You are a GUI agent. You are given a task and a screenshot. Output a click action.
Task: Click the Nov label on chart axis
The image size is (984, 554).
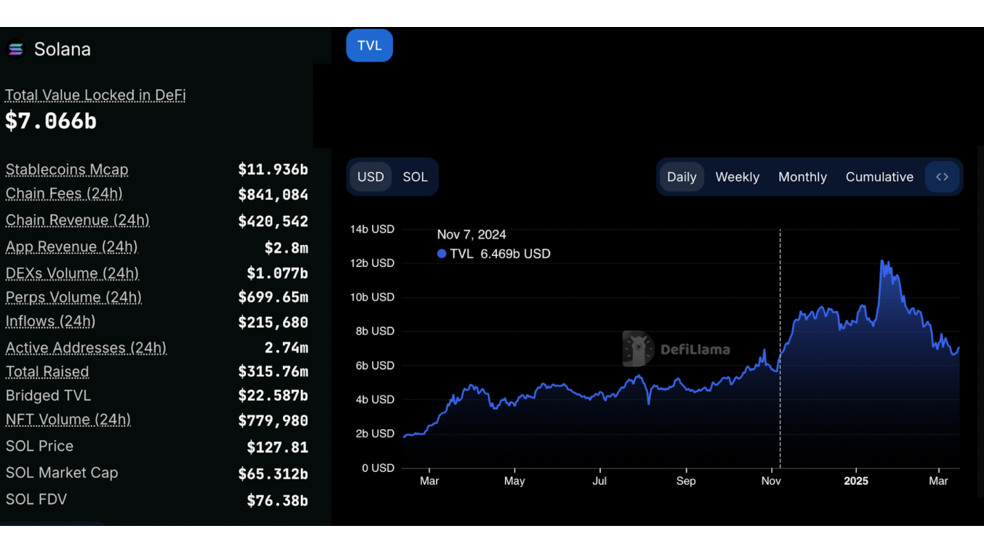[771, 481]
